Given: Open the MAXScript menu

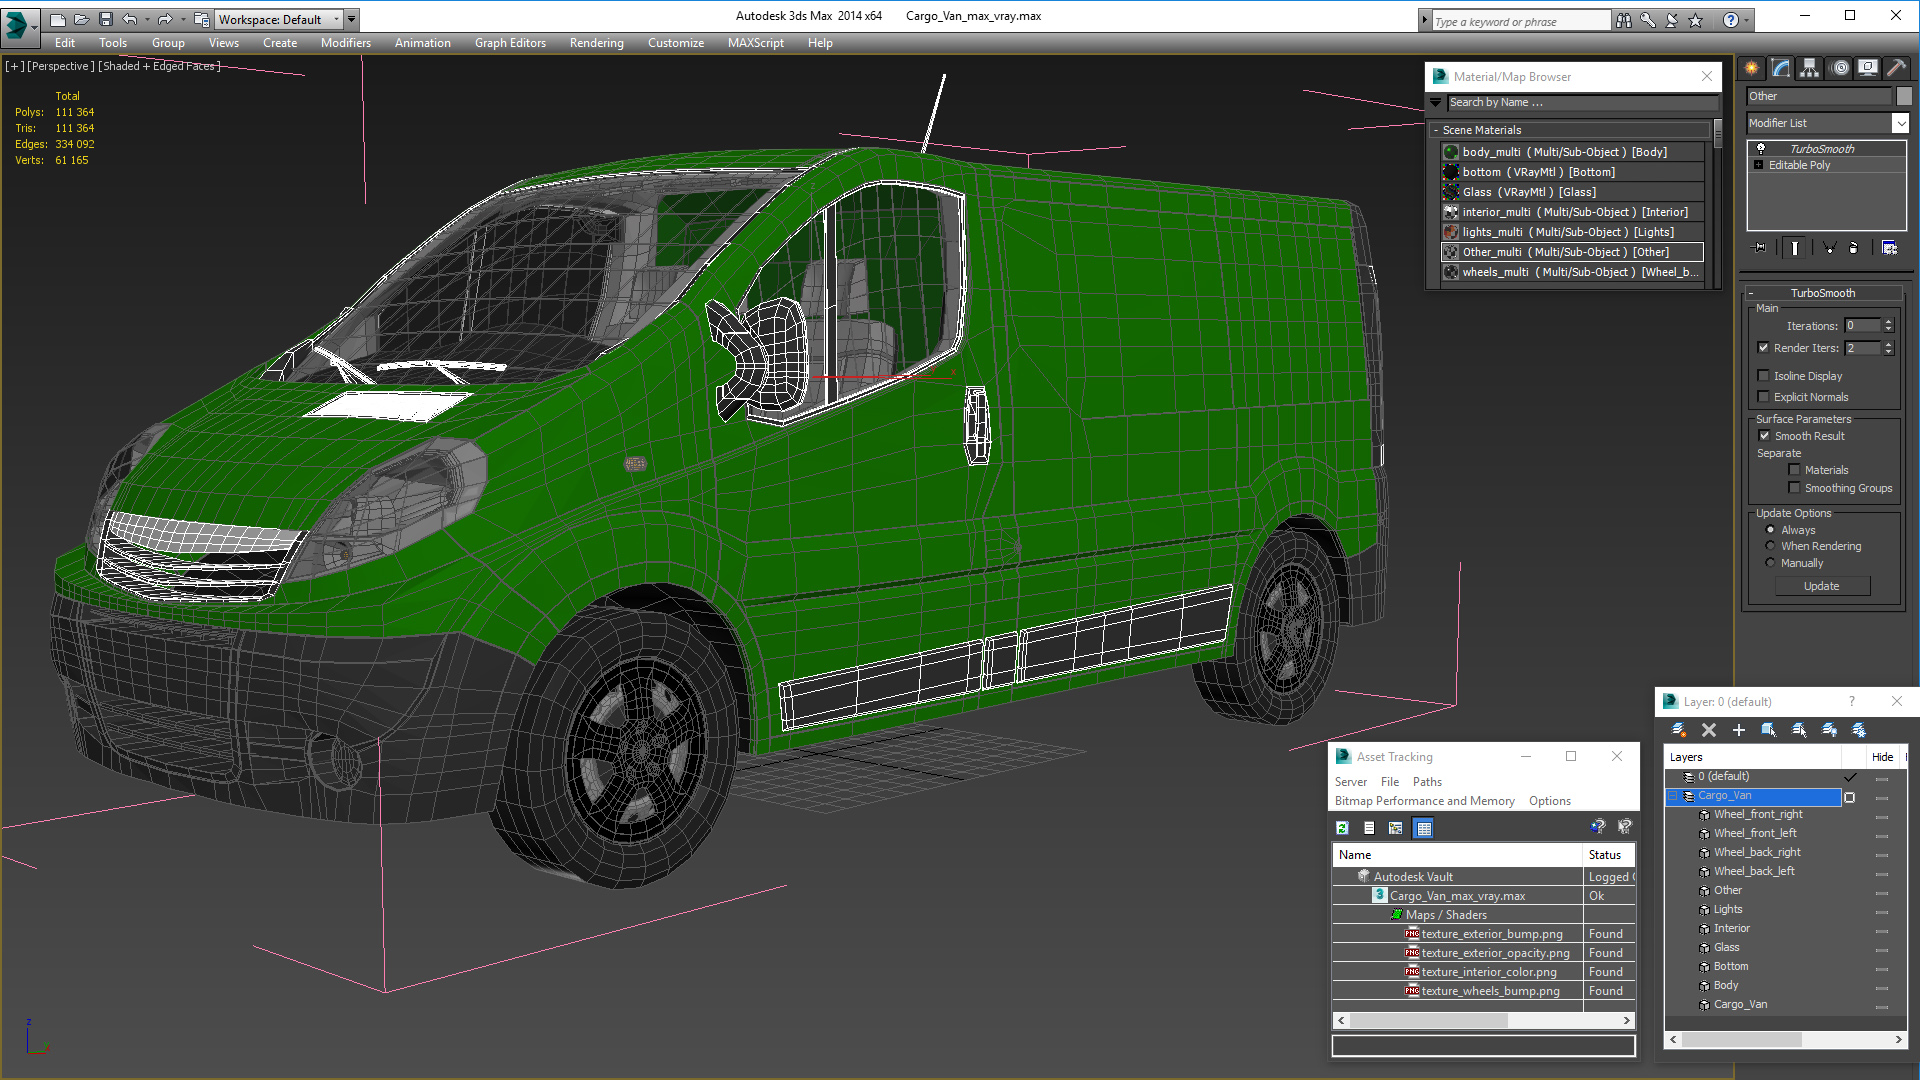Looking at the screenshot, I should (x=756, y=43).
